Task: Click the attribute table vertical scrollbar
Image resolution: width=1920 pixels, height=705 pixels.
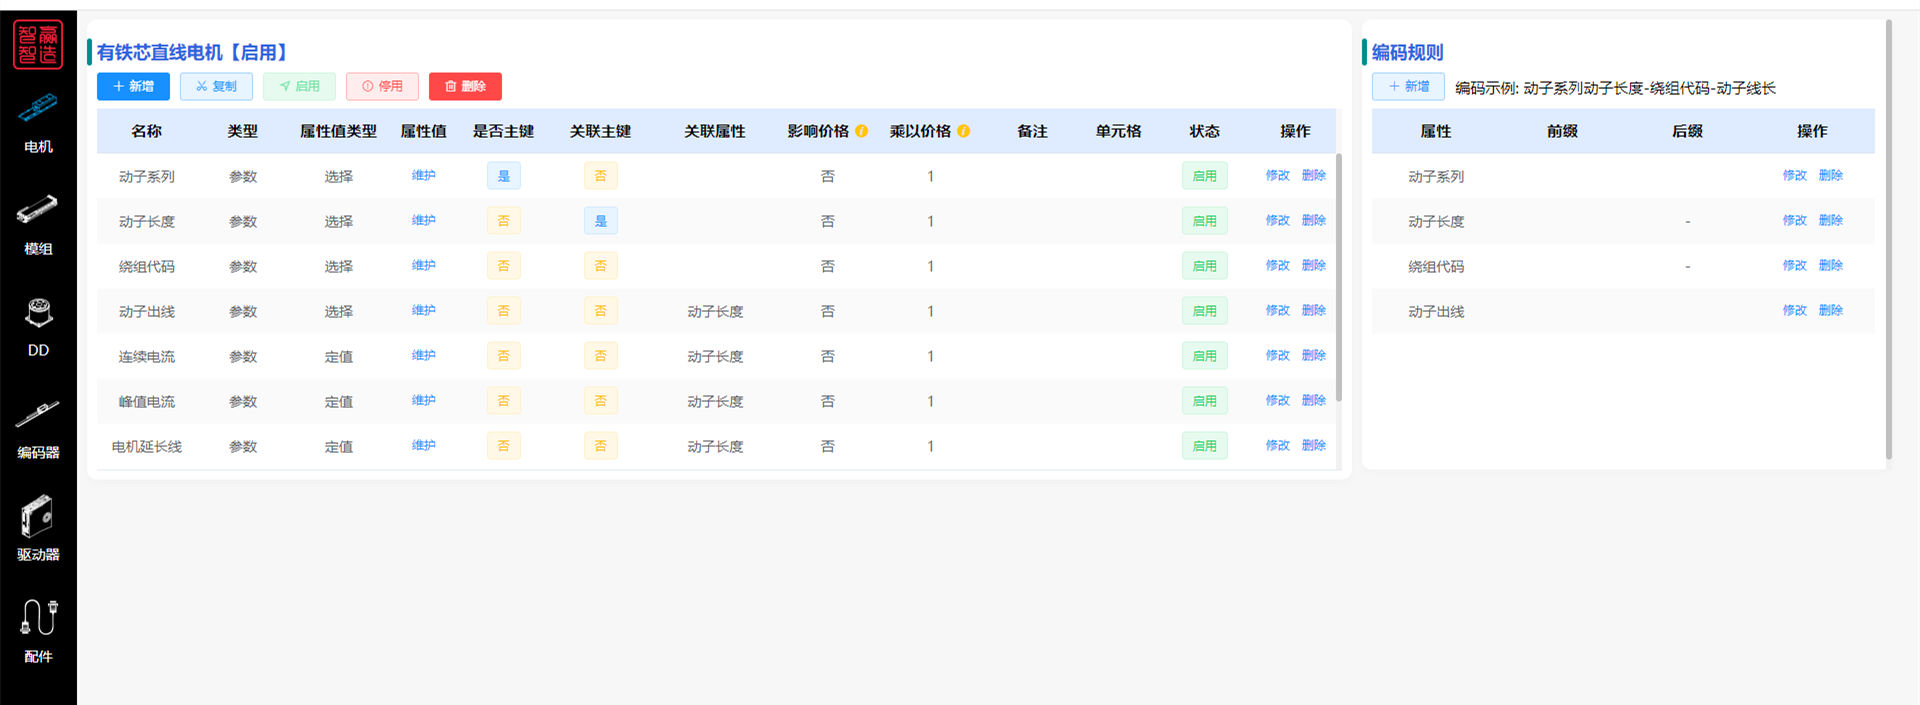Action: [x=1339, y=280]
